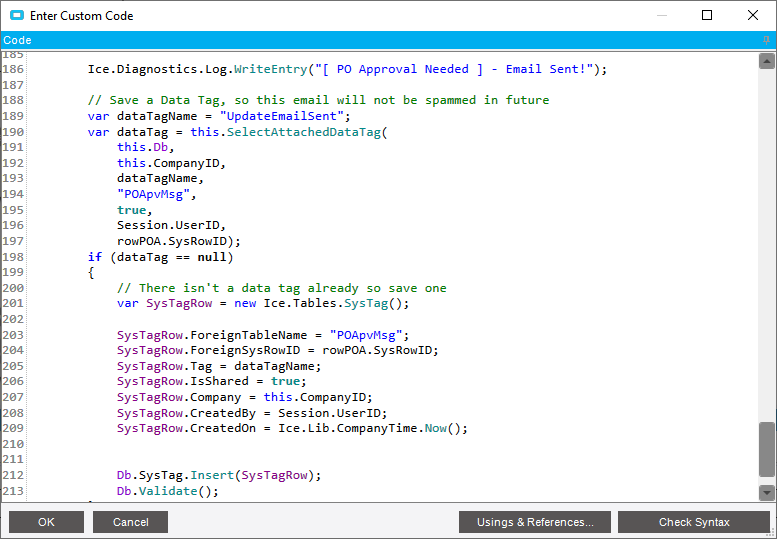The height and width of the screenshot is (539, 777).
Task: Click the Cancel button
Action: (130, 522)
